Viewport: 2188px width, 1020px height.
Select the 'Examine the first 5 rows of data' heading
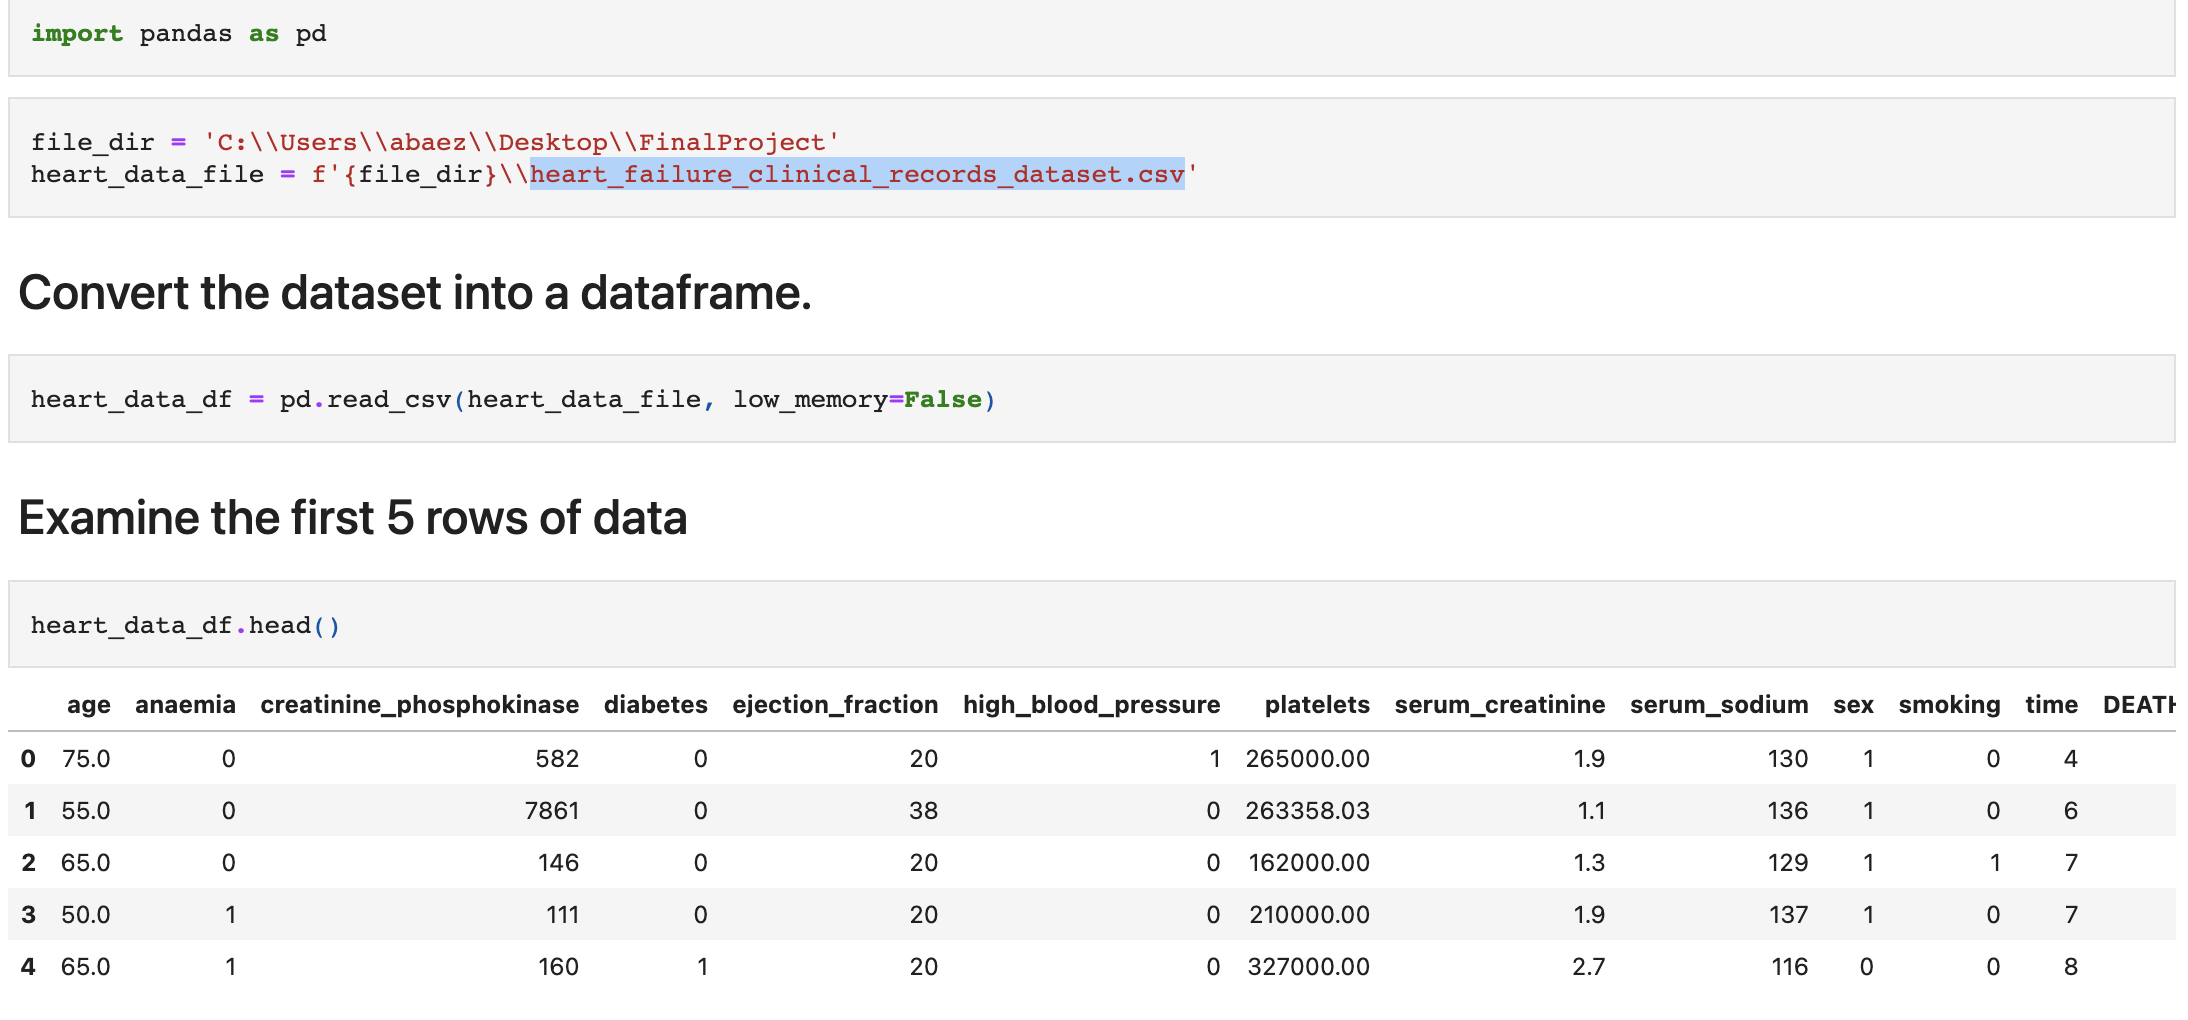353,518
